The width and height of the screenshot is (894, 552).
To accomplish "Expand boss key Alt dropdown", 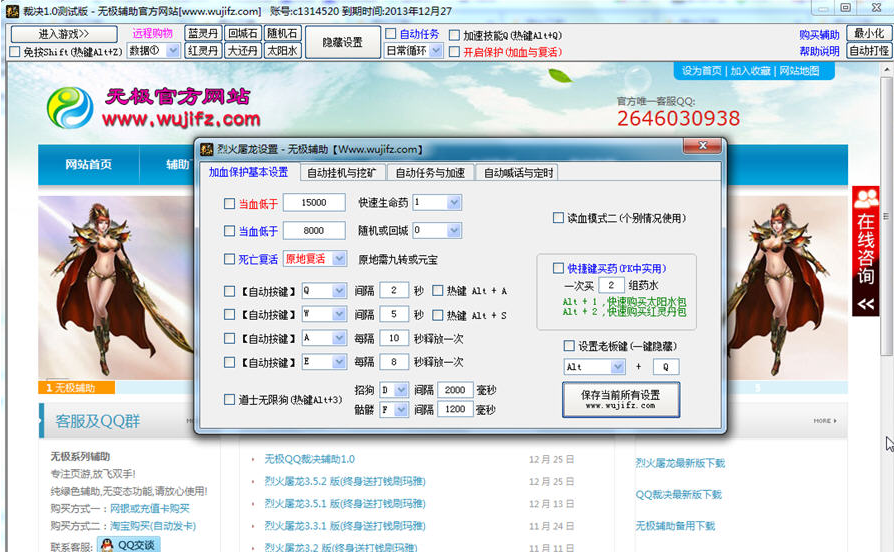I will (x=617, y=367).
